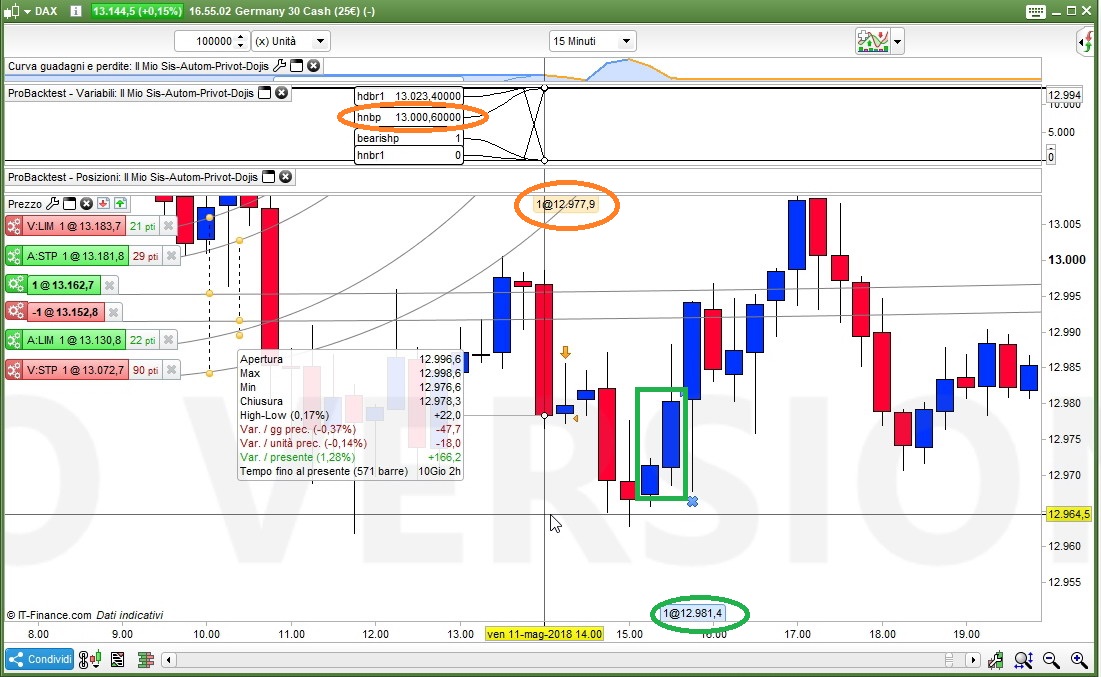This screenshot has width=1101, height=677.
Task: Select the A:LIM 1 @ 13.130,8 order label
Action: [x=74, y=341]
